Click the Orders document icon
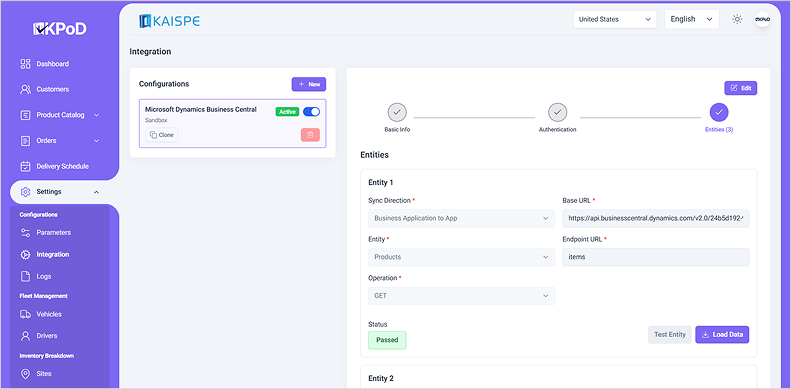 click(25, 141)
